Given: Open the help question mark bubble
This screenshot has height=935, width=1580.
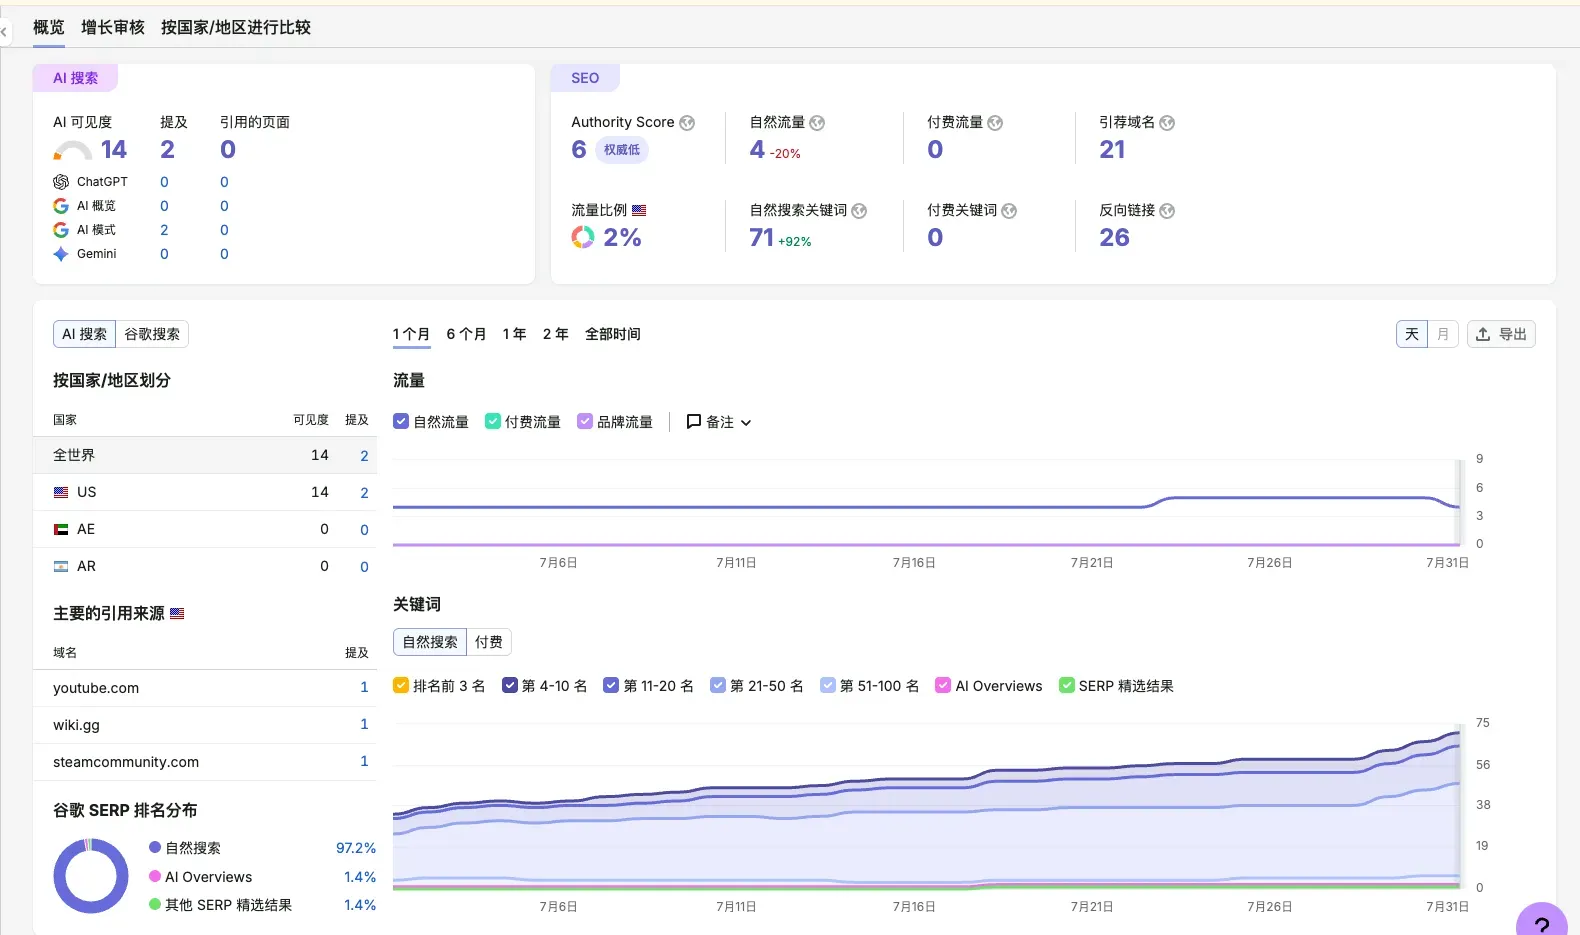Looking at the screenshot, I should 1542,922.
